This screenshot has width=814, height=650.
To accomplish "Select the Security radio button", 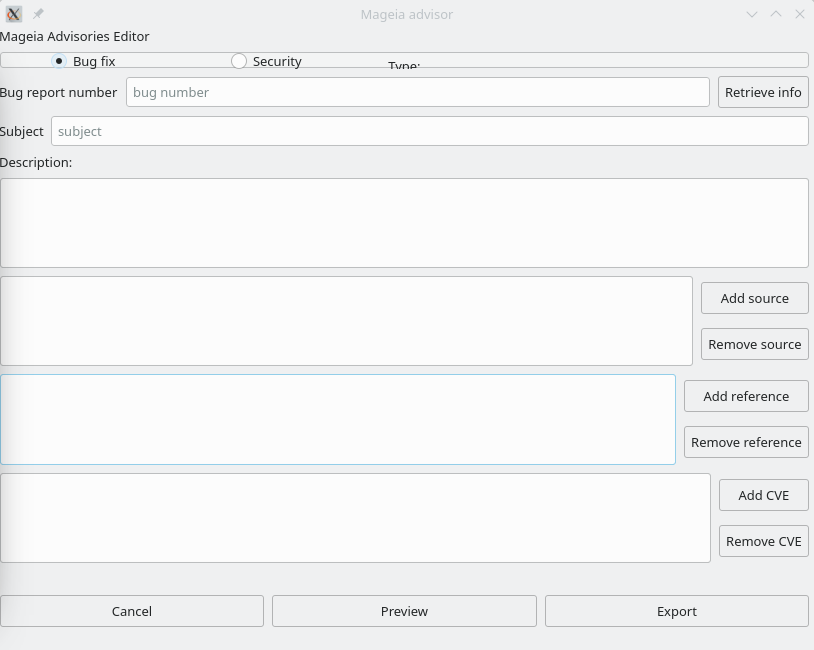I will (239, 61).
